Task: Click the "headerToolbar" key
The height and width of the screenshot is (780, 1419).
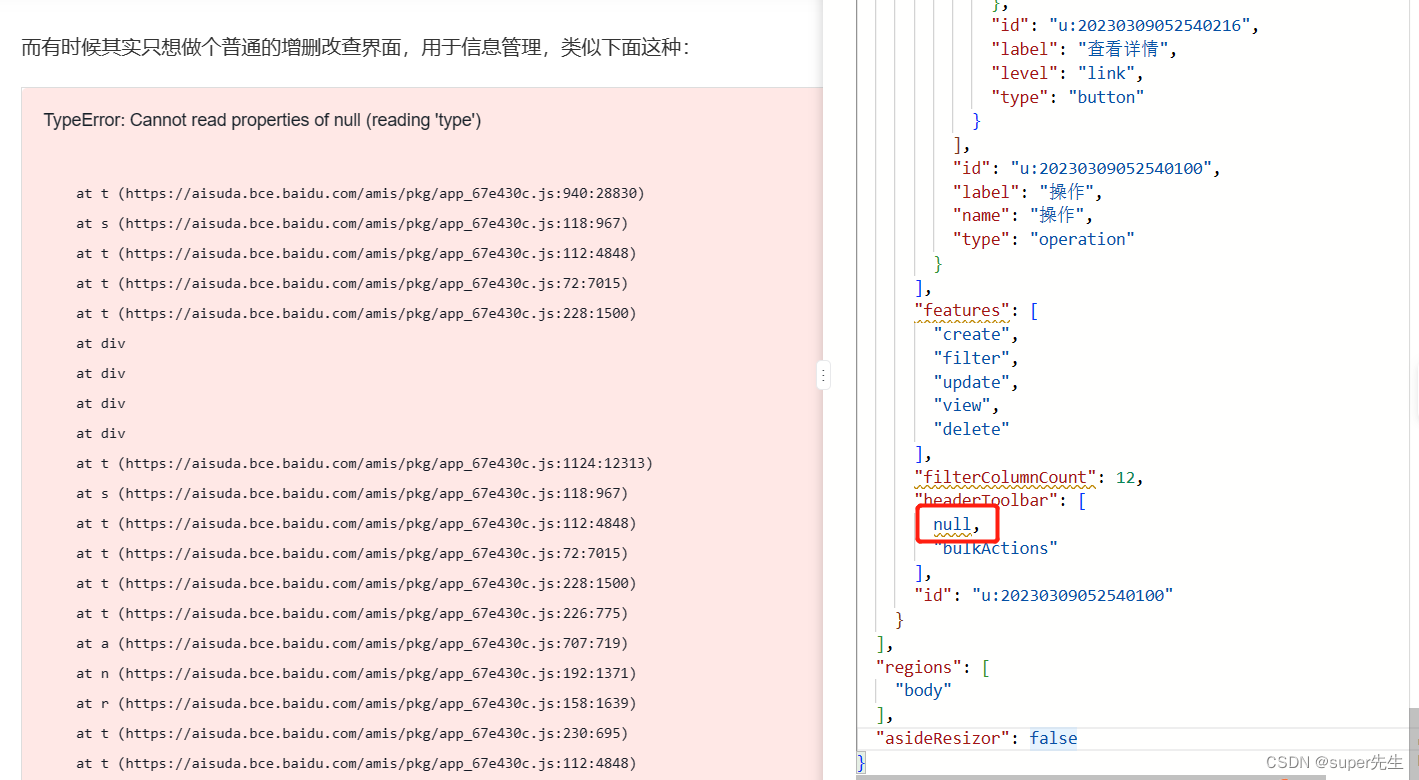Action: [x=986, y=500]
